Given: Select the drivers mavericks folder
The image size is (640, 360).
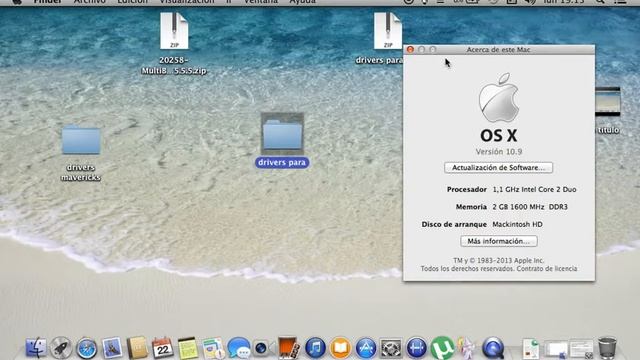Looking at the screenshot, I should pyautogui.click(x=81, y=153).
